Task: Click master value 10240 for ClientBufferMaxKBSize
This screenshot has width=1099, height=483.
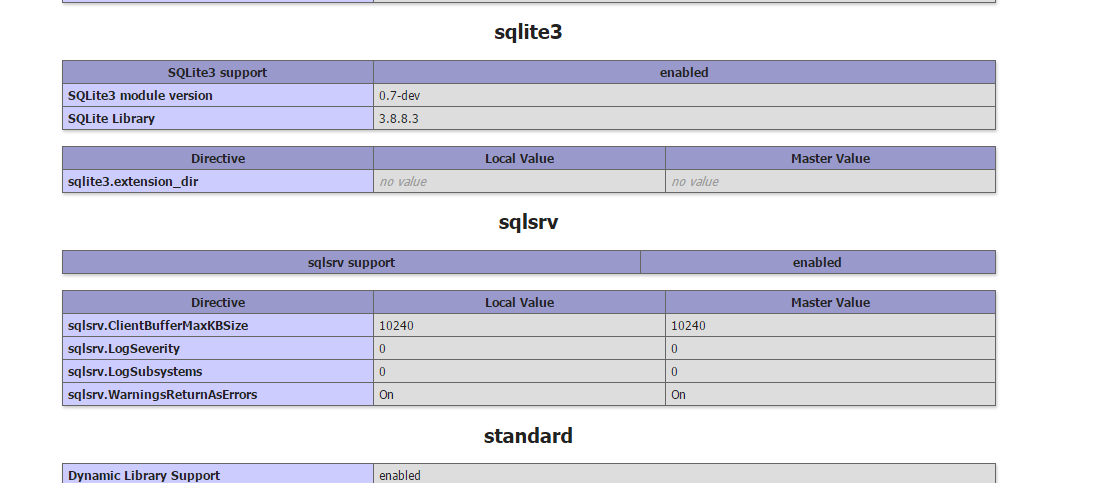Action: (x=688, y=325)
